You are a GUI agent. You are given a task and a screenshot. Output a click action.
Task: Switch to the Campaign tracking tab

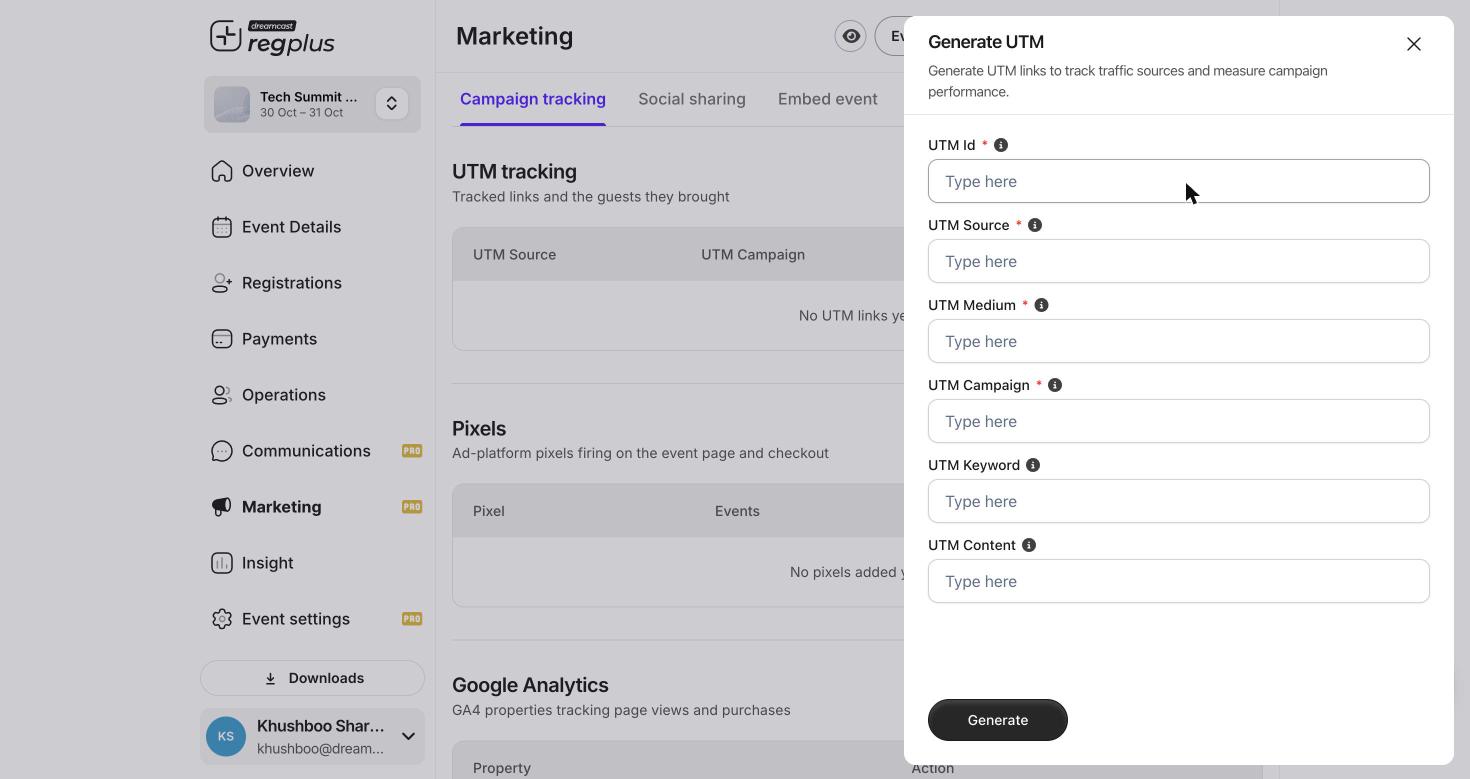(533, 99)
